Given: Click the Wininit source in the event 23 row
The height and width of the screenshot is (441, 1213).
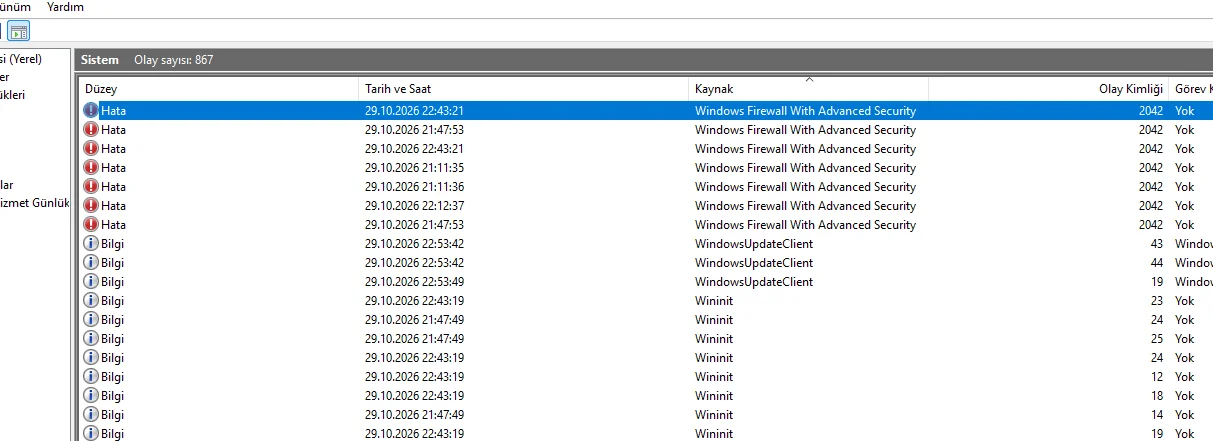Looking at the screenshot, I should pyautogui.click(x=714, y=301).
